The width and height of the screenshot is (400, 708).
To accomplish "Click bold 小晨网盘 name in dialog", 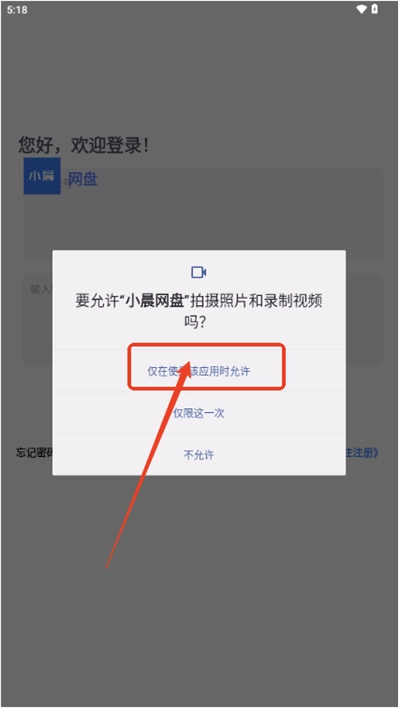I will (157, 301).
